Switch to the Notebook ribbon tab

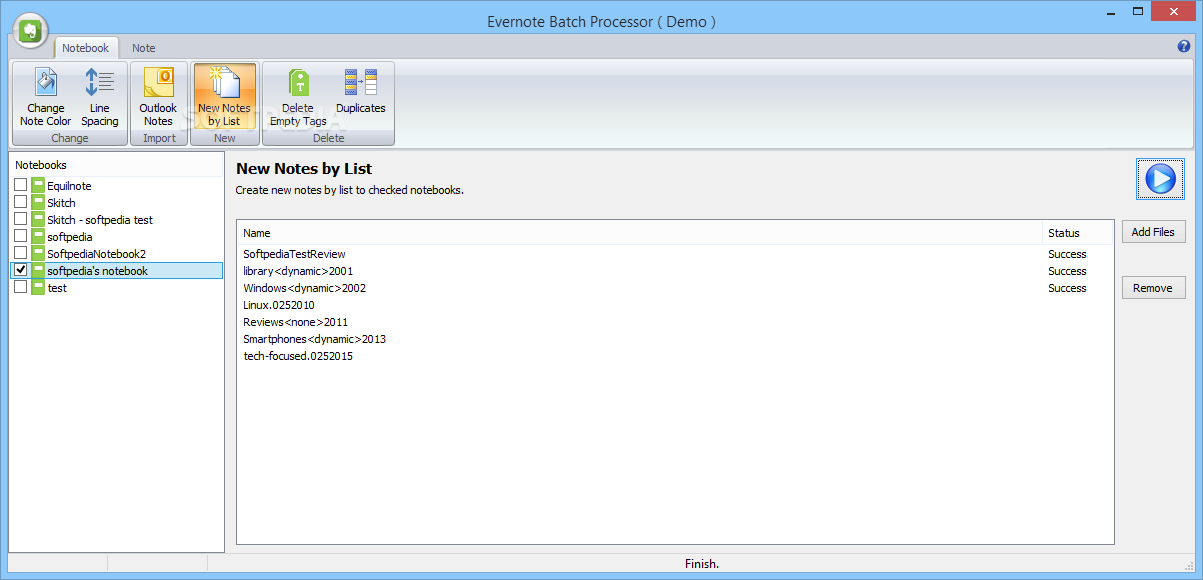click(86, 48)
